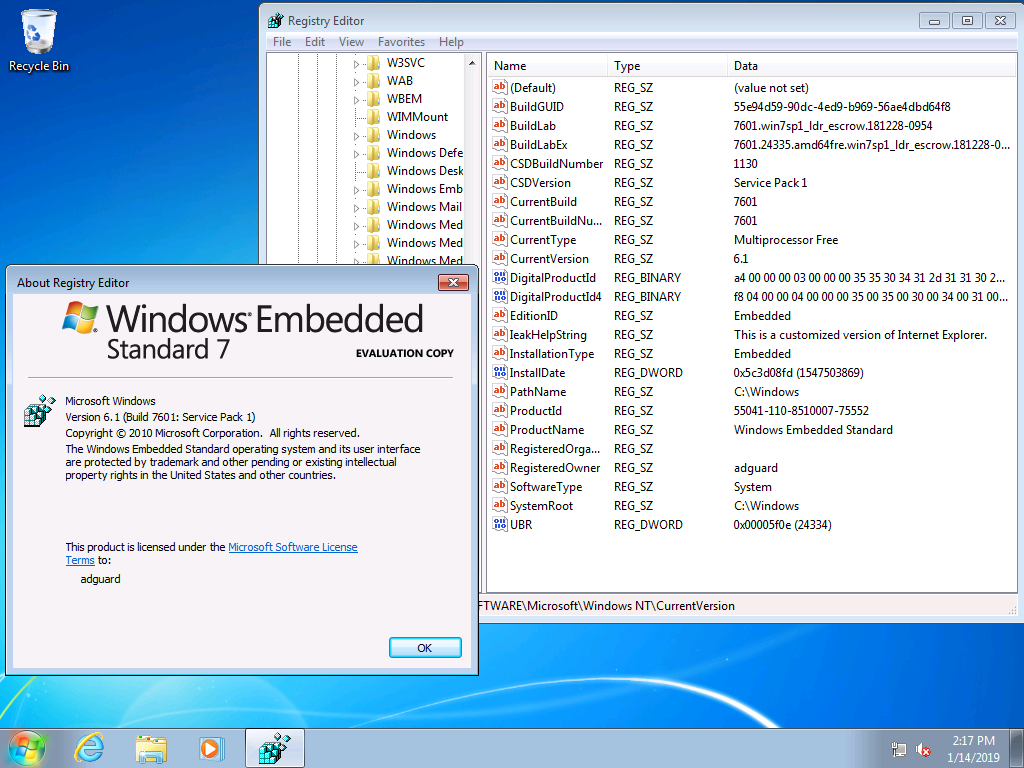Select Registry Editor taskbar button
This screenshot has width=1024, height=768.
point(274,748)
